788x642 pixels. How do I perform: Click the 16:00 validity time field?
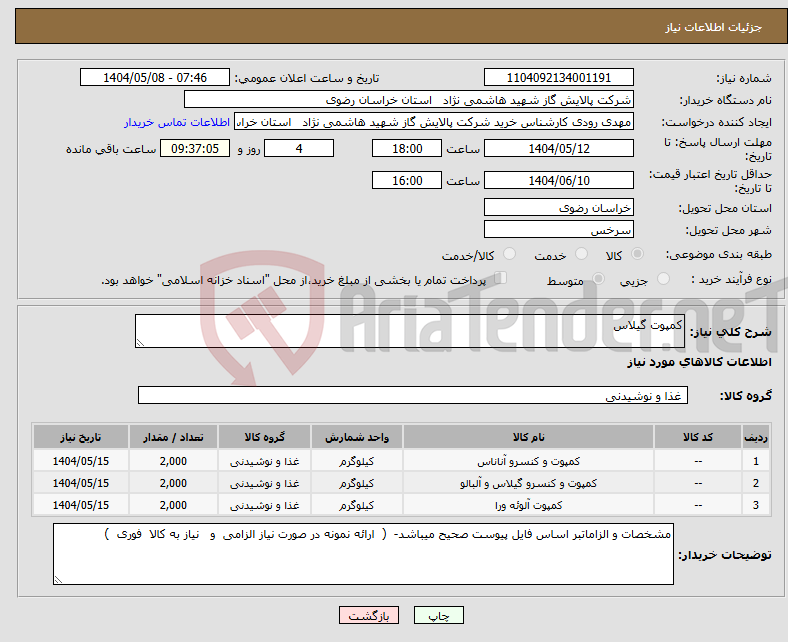(x=407, y=180)
